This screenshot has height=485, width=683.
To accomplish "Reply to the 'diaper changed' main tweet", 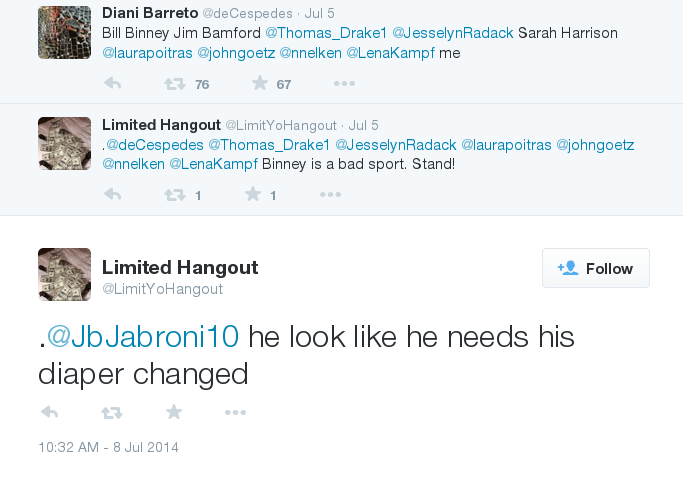I will click(x=49, y=412).
